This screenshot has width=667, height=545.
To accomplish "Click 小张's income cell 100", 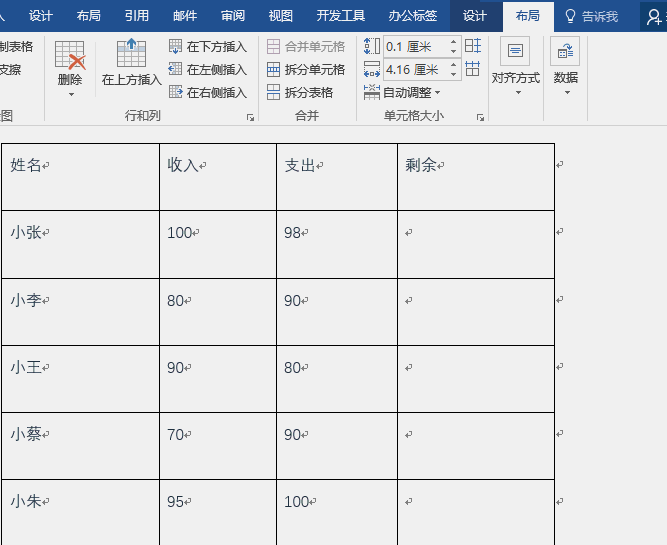I will (x=218, y=245).
